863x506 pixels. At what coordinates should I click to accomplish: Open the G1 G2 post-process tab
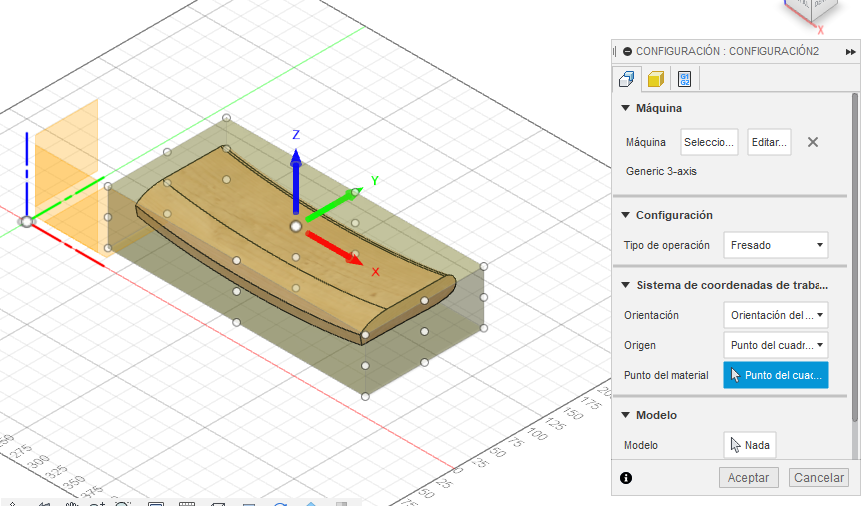[684, 79]
